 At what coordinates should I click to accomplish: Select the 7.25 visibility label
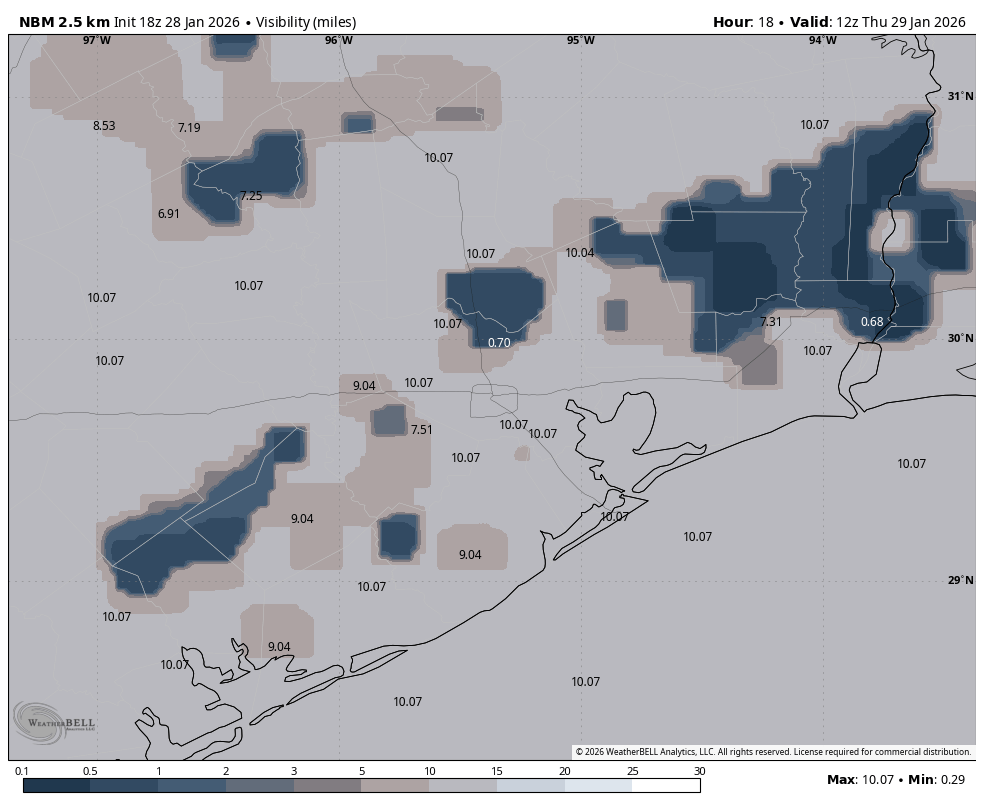click(251, 196)
